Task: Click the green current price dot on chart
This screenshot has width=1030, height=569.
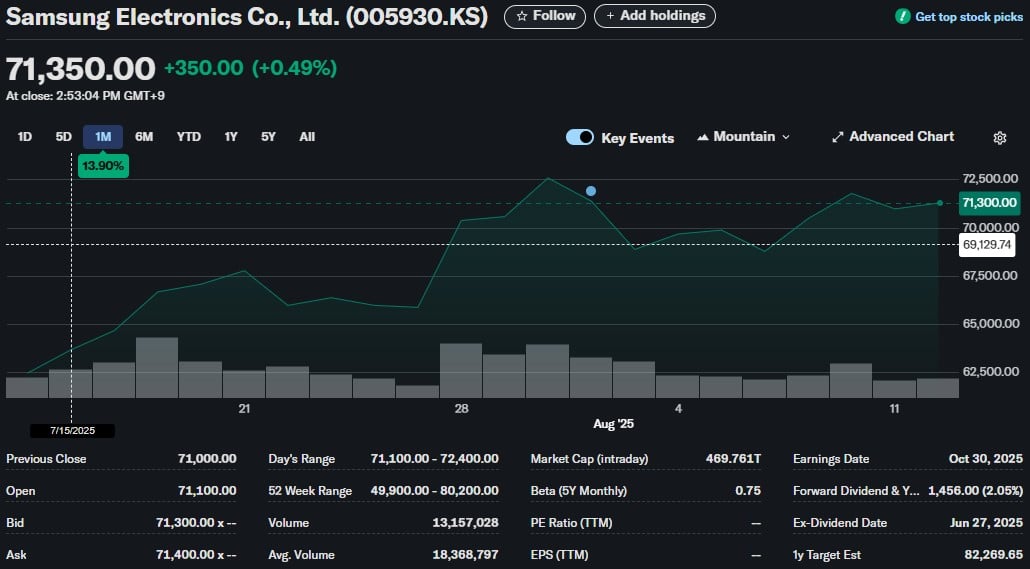Action: click(940, 203)
